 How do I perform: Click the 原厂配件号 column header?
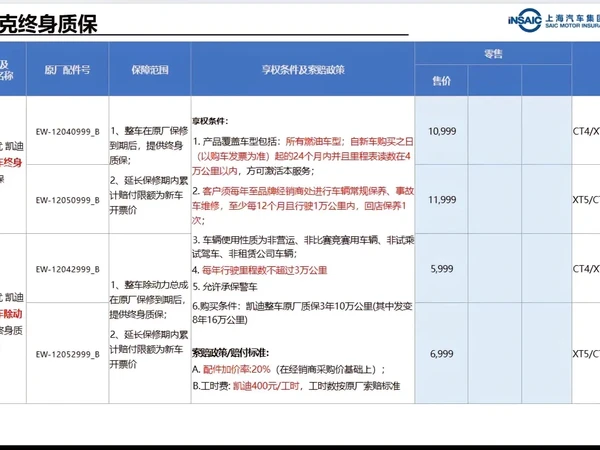[x=67, y=70]
